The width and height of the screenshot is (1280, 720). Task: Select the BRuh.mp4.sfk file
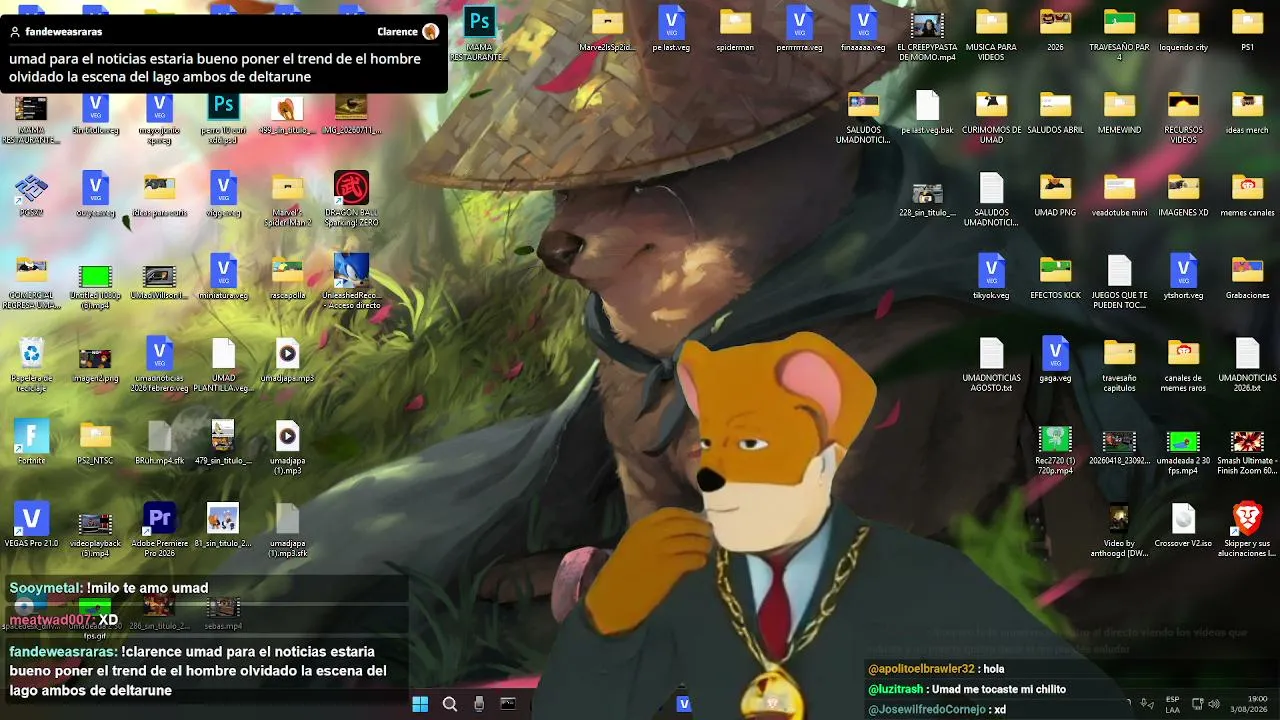point(159,442)
